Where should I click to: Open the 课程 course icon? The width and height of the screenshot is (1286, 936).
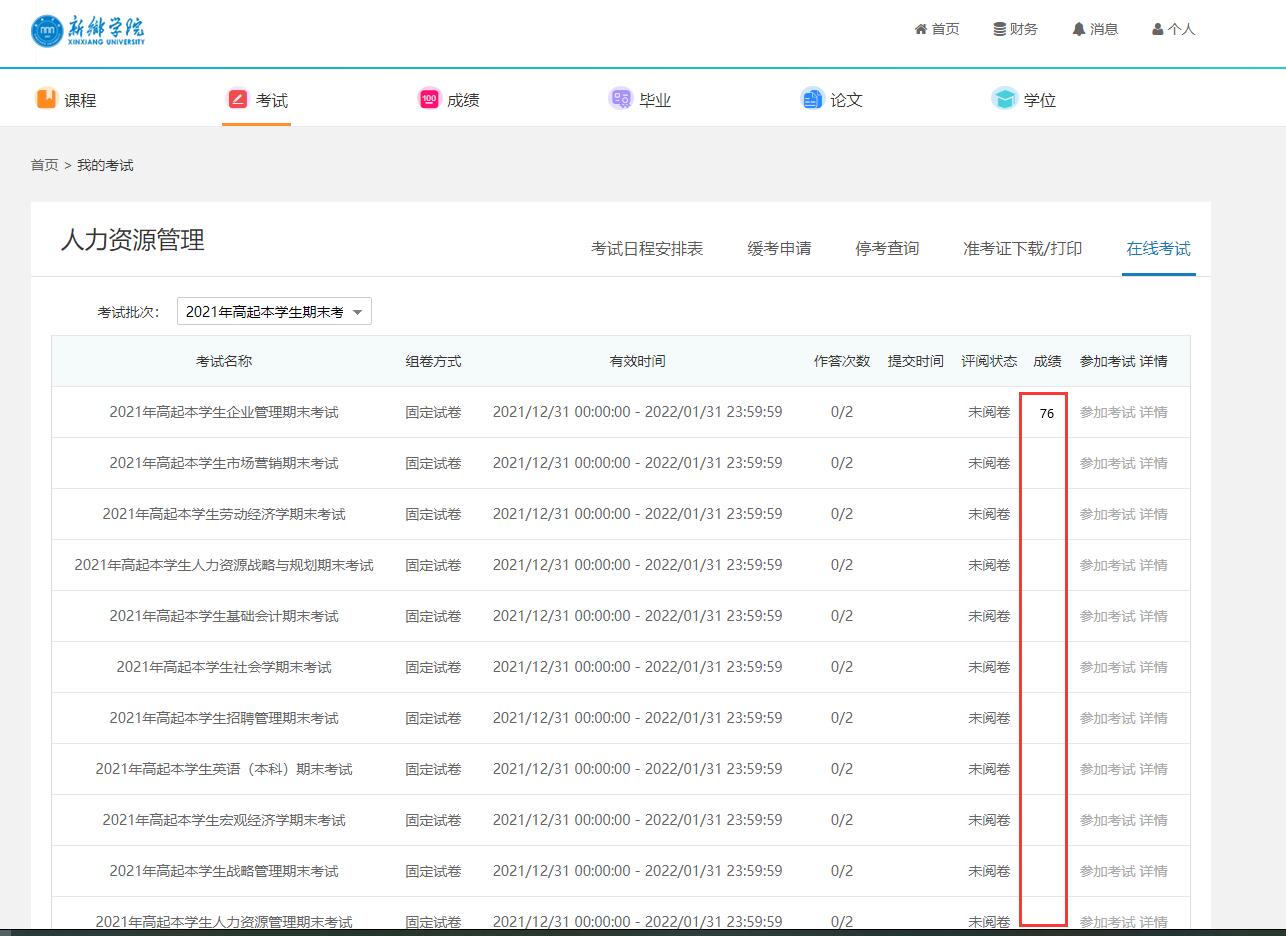tap(46, 99)
